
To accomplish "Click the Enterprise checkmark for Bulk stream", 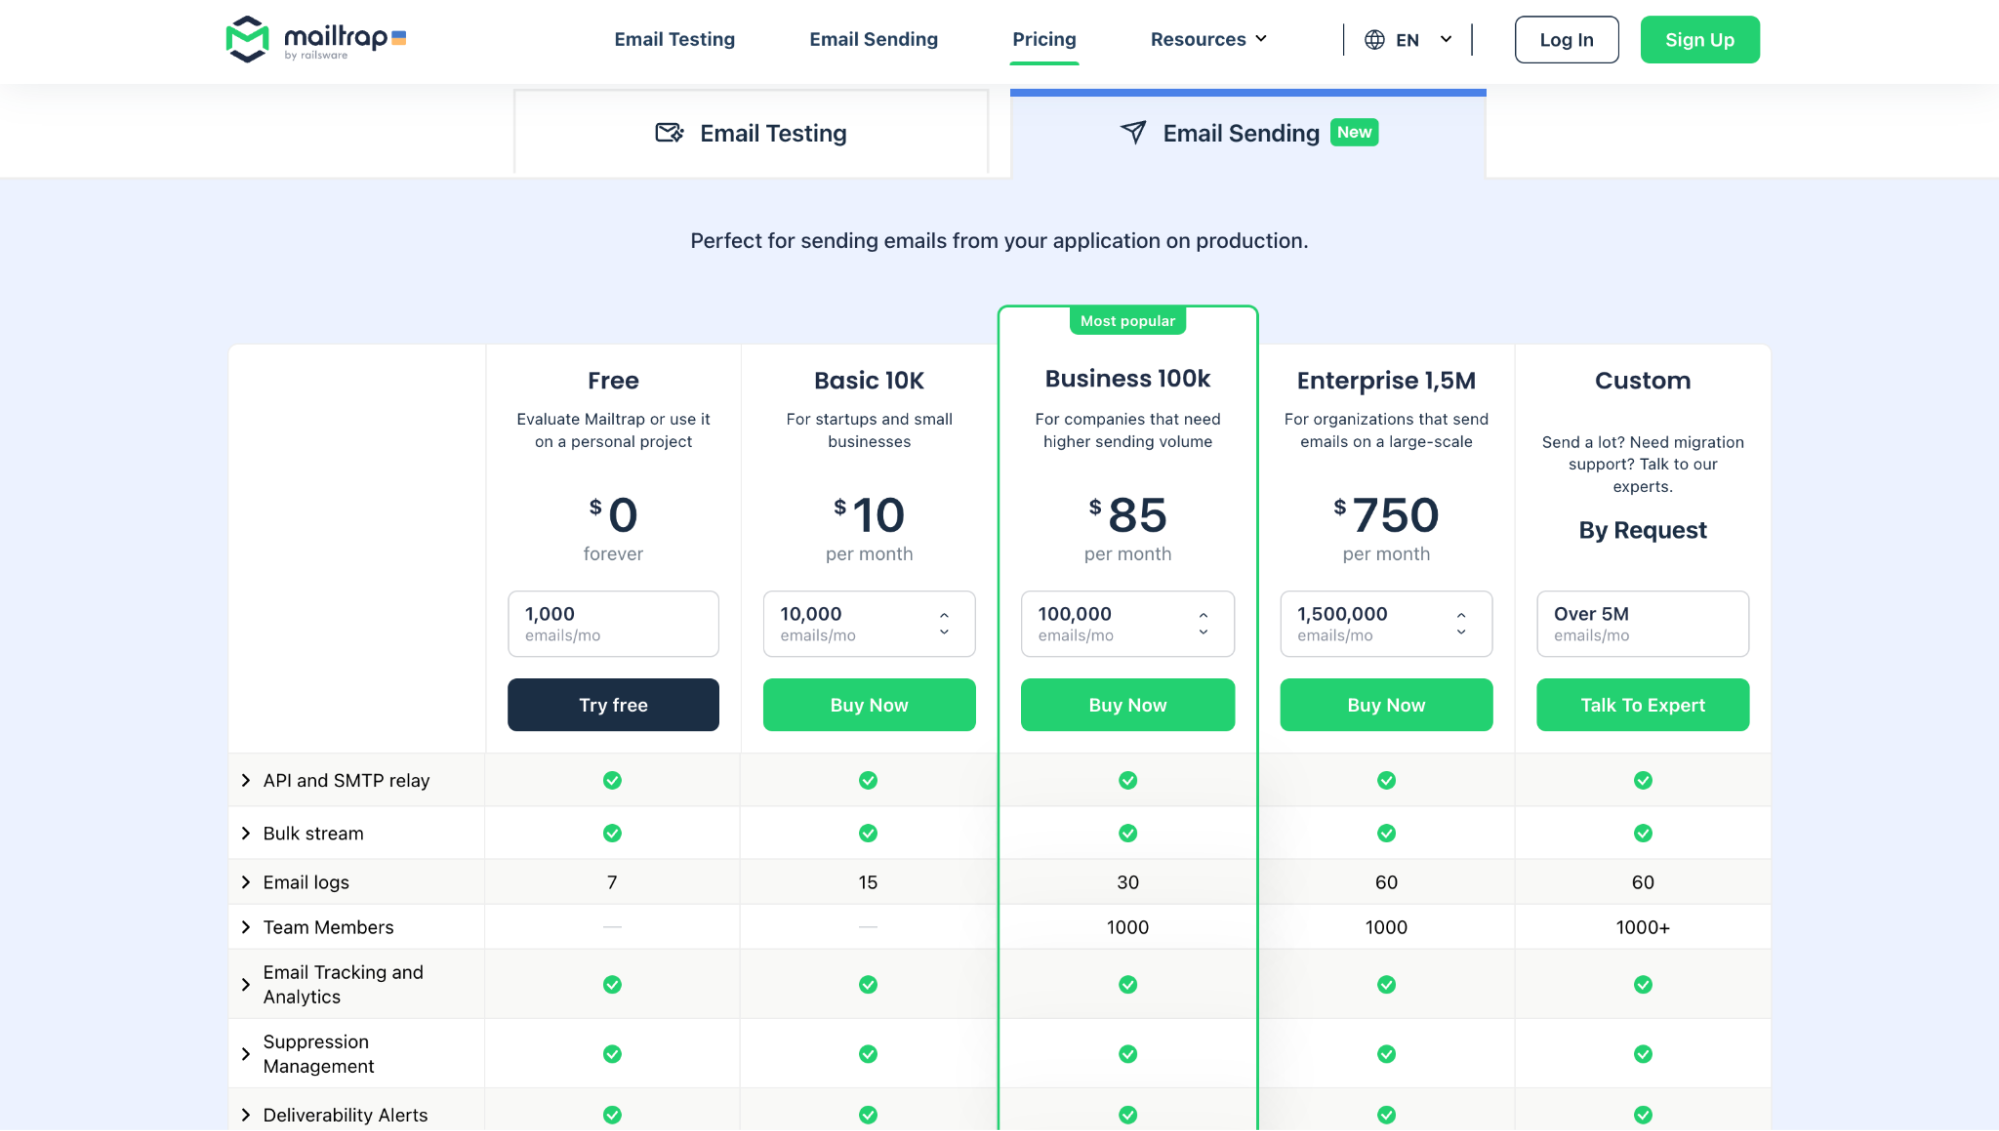I will (1386, 833).
